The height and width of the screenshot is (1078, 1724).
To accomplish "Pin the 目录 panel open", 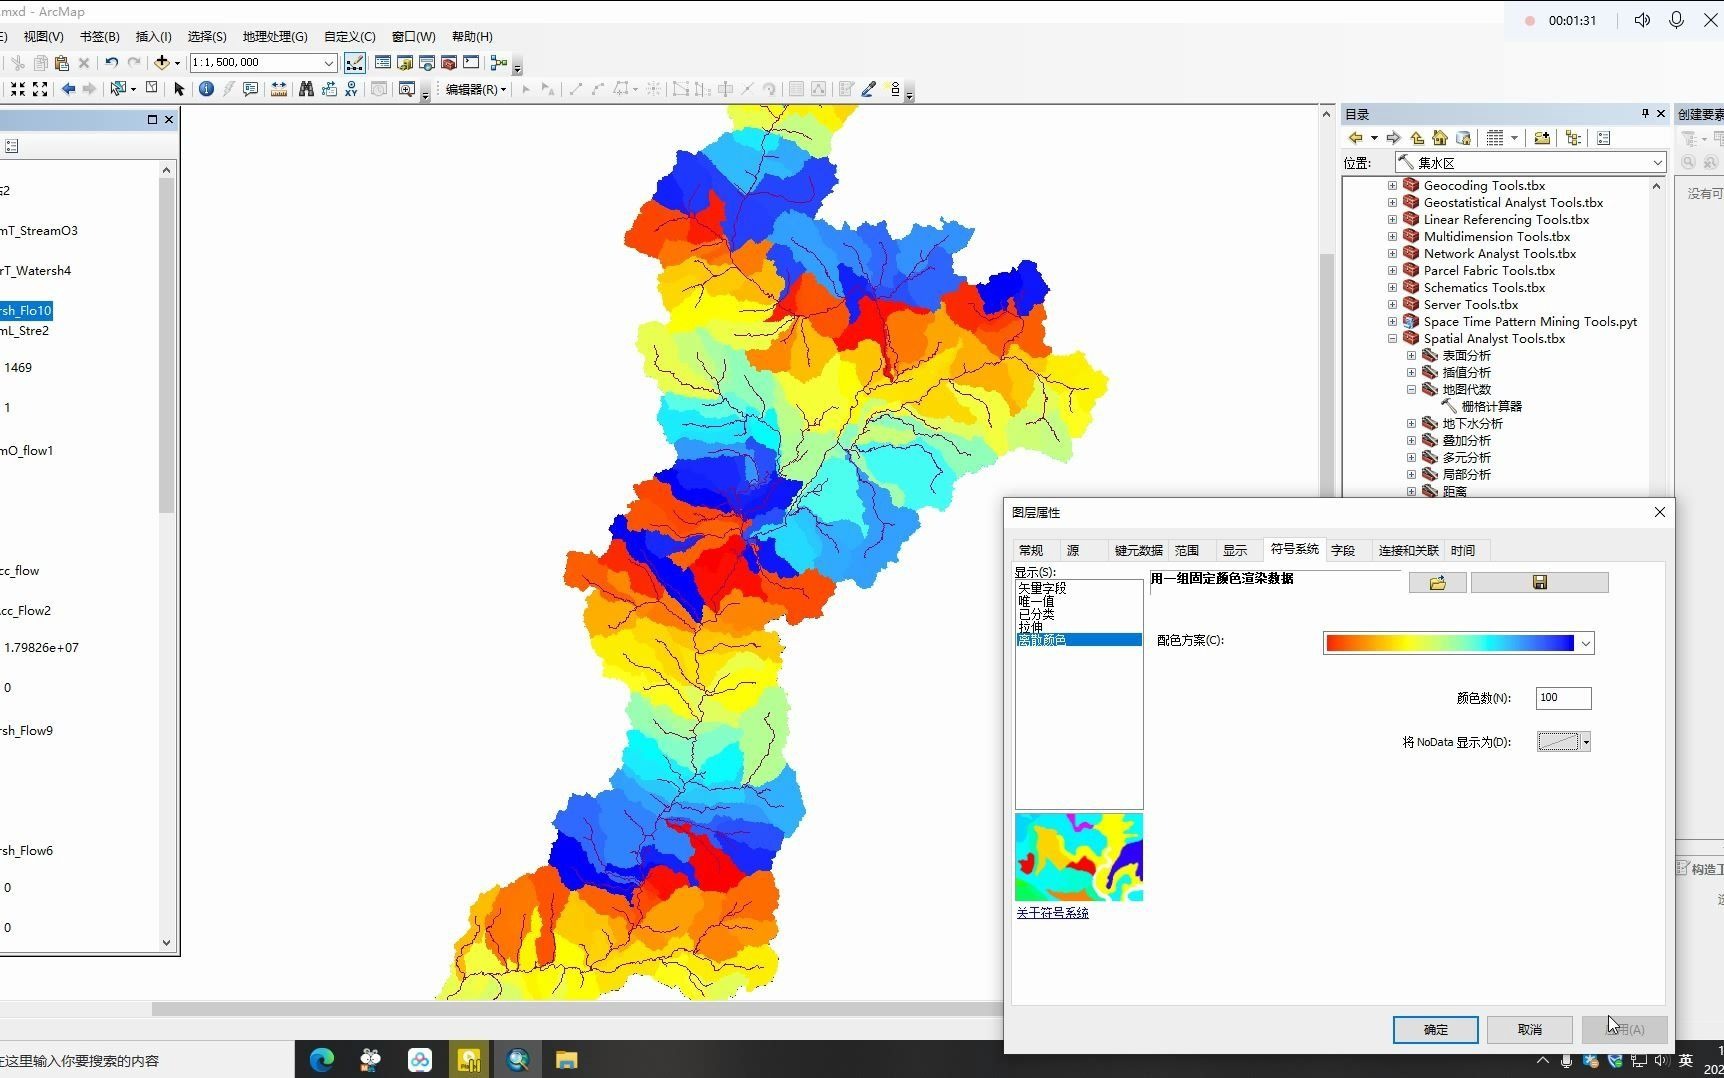I will [x=1644, y=113].
